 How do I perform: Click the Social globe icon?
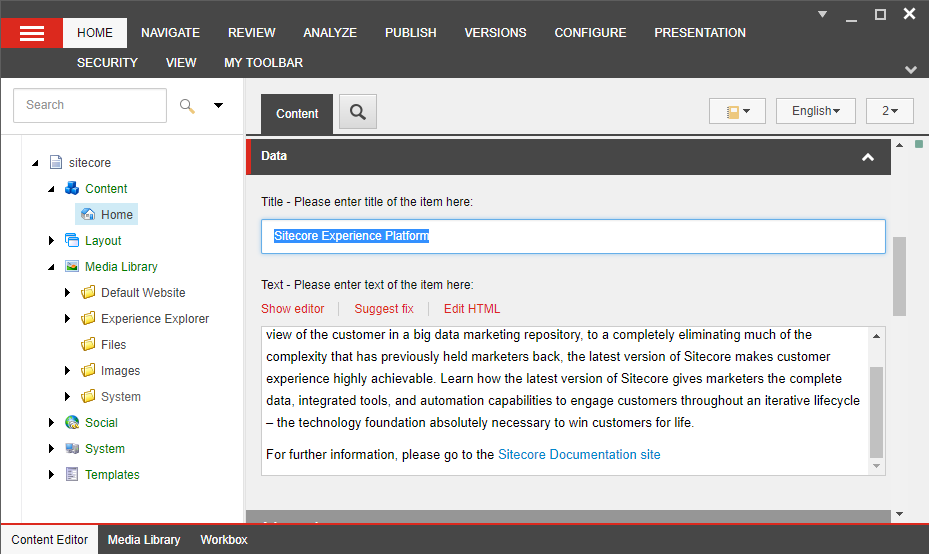tap(72, 422)
